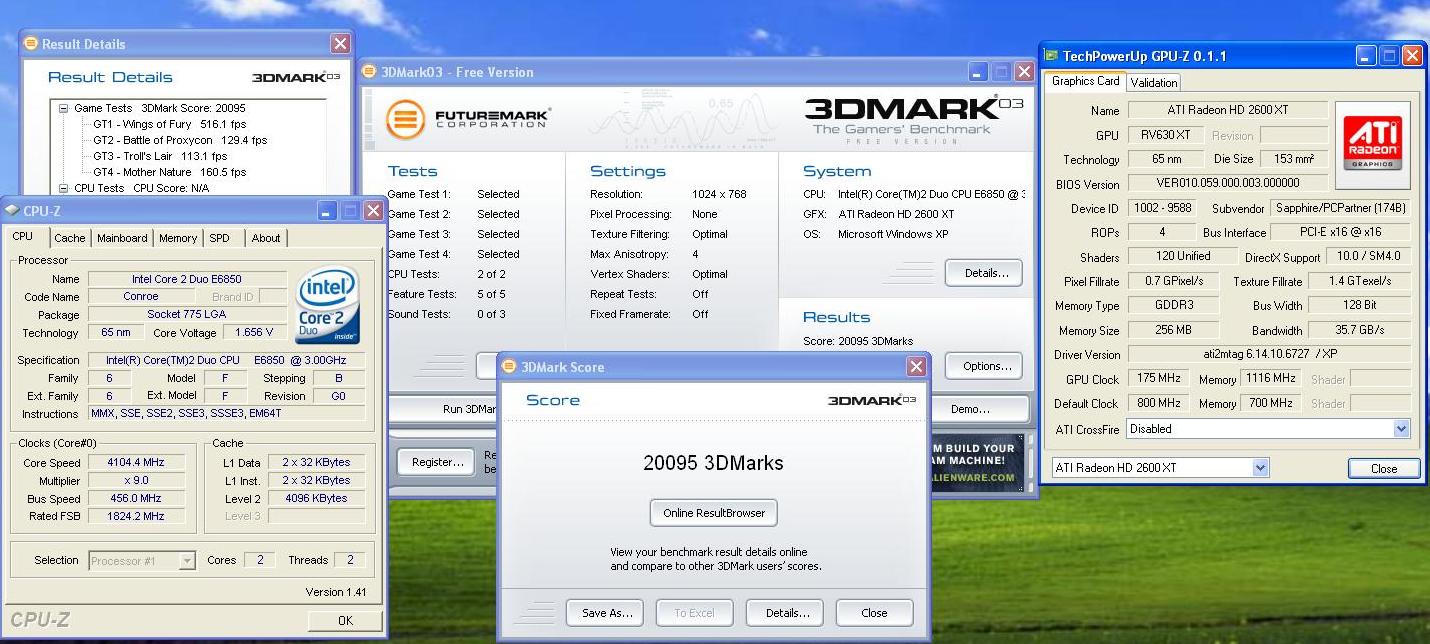Minimize the 3DMark03 main window
The width and height of the screenshot is (1430, 644).
980,72
